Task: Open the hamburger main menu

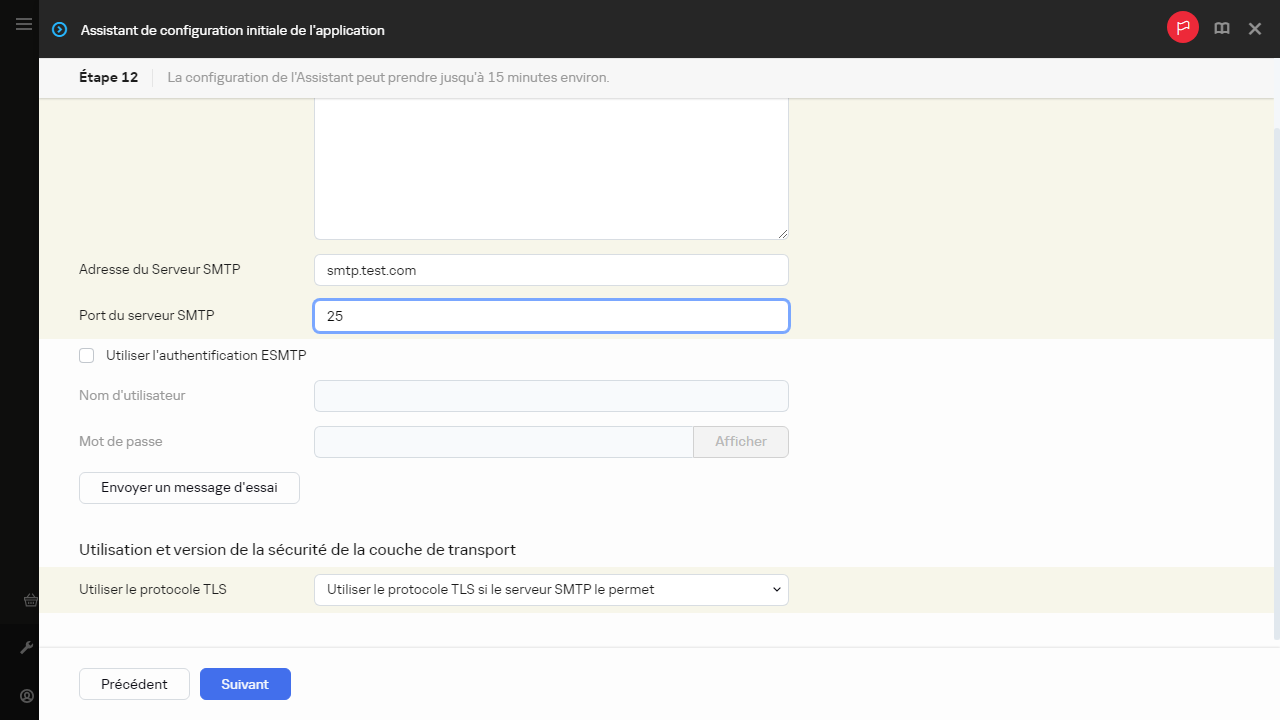Action: click(24, 24)
